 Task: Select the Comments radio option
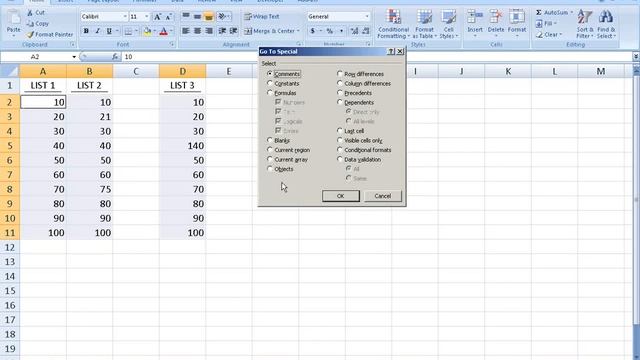pyautogui.click(x=270, y=73)
